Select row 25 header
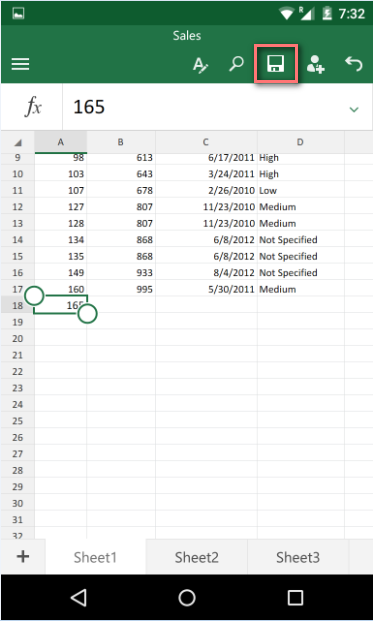This screenshot has height=621, width=373. (17, 421)
